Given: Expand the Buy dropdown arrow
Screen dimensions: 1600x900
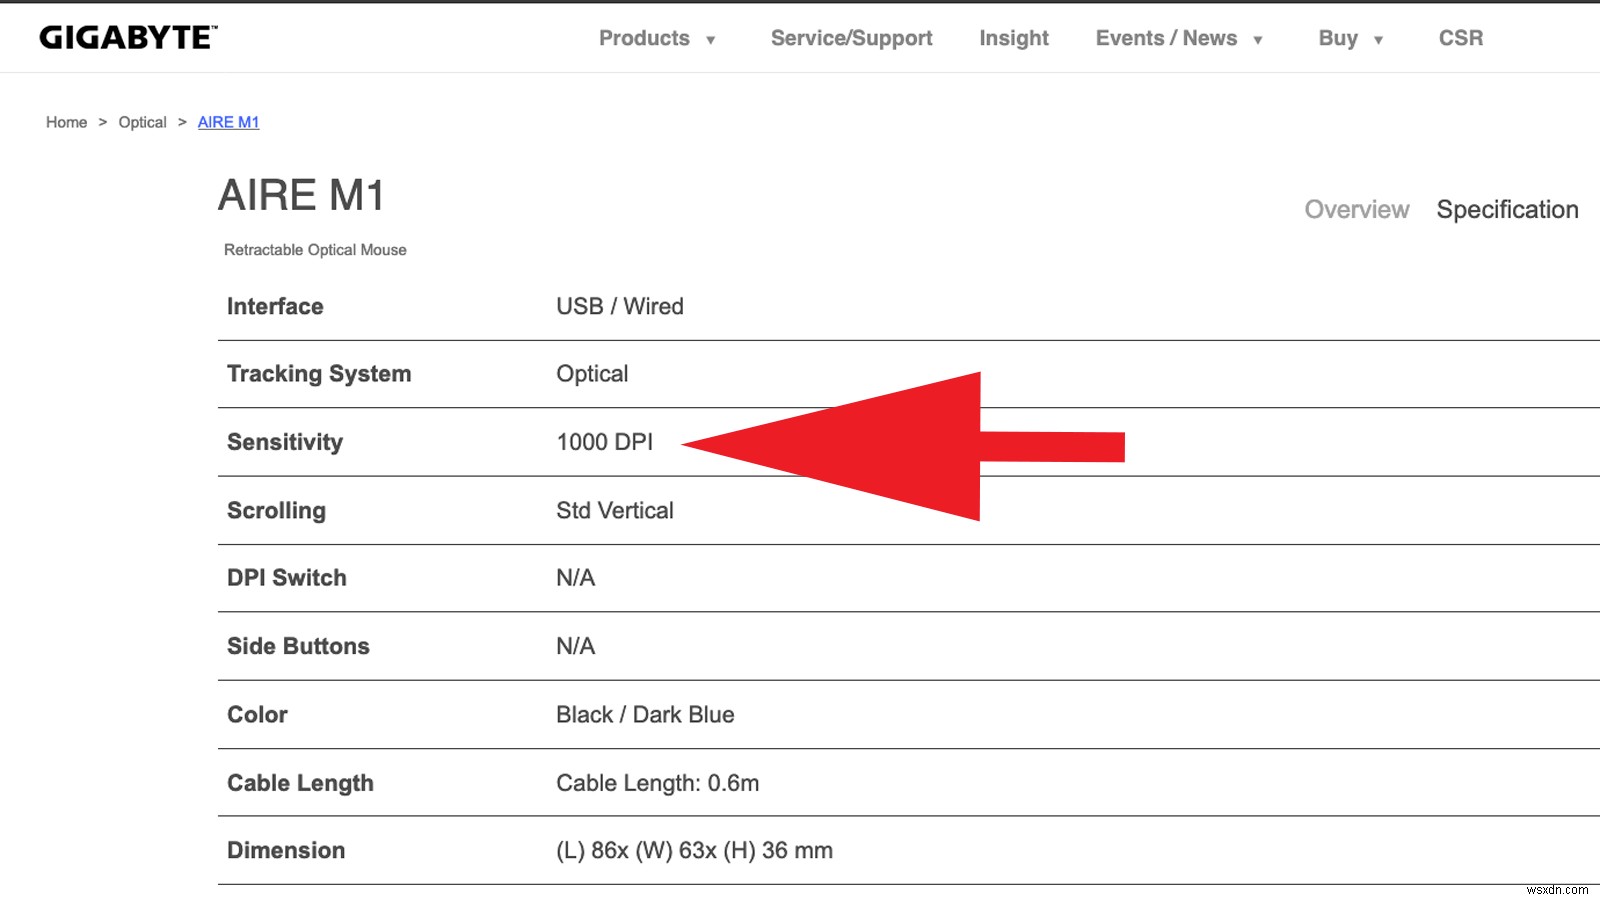Looking at the screenshot, I should pos(1378,40).
